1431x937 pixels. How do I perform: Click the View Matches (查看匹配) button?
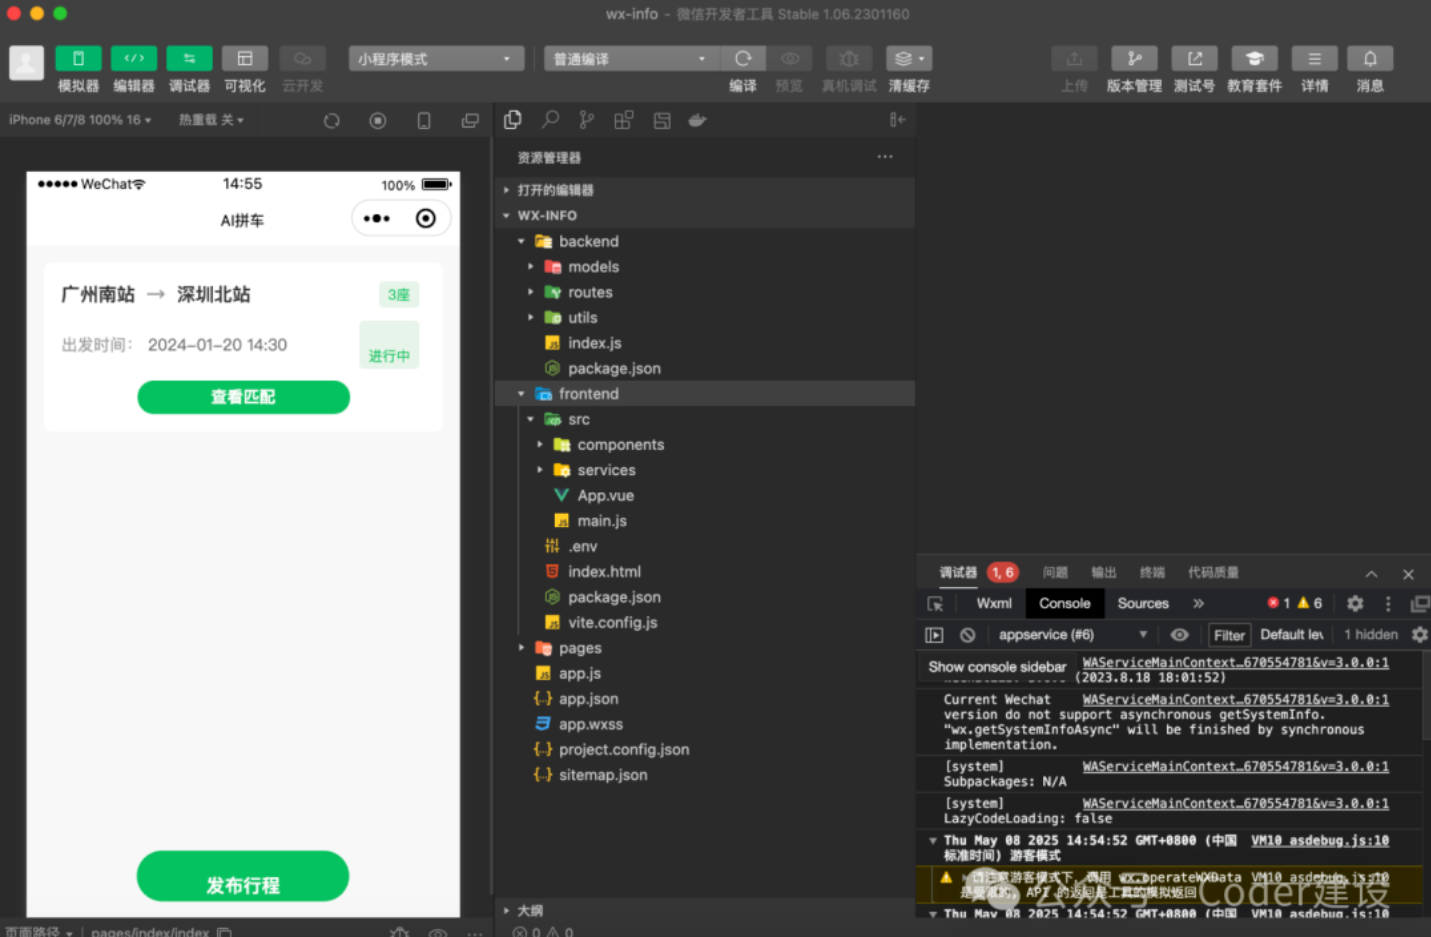(x=243, y=397)
